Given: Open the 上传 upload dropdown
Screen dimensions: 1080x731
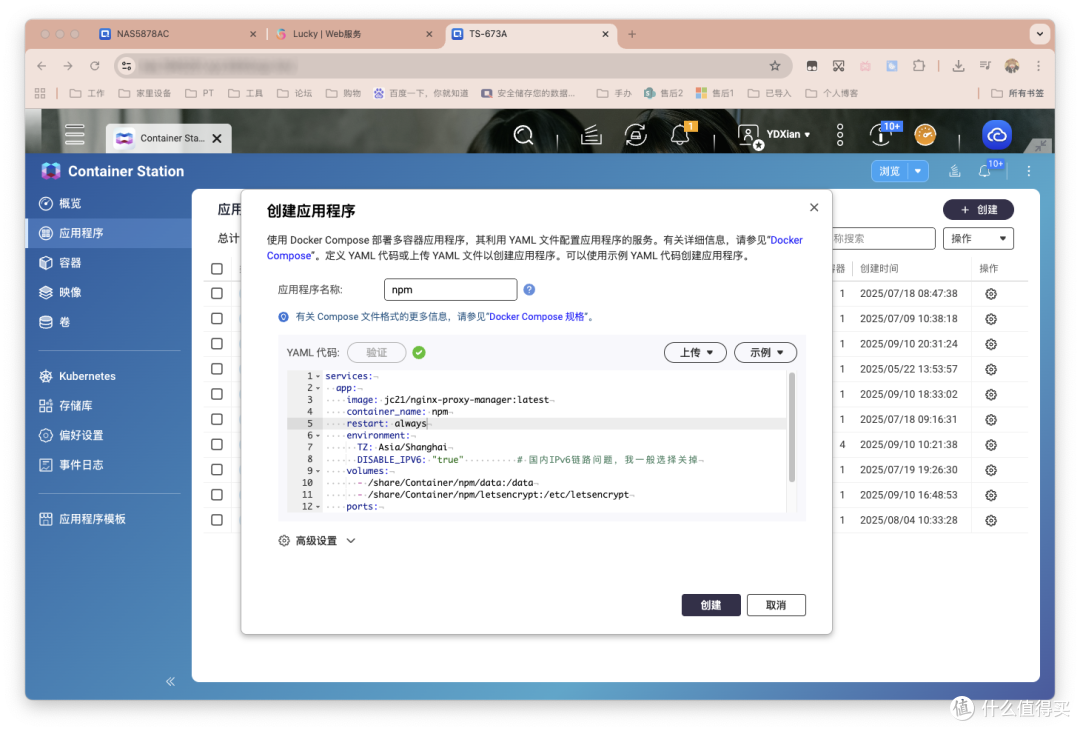Looking at the screenshot, I should (695, 353).
